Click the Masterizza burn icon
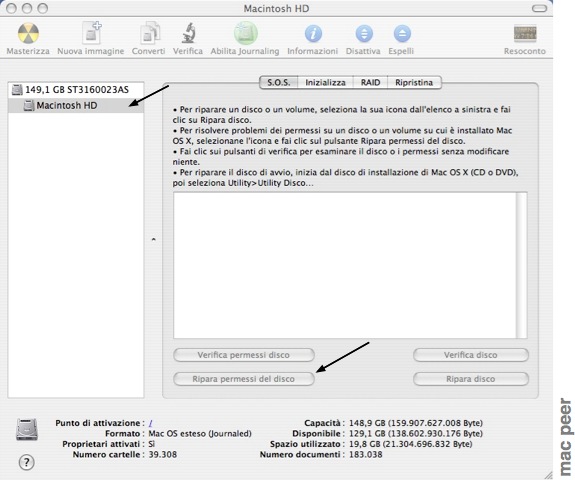The image size is (575, 480). pyautogui.click(x=28, y=34)
